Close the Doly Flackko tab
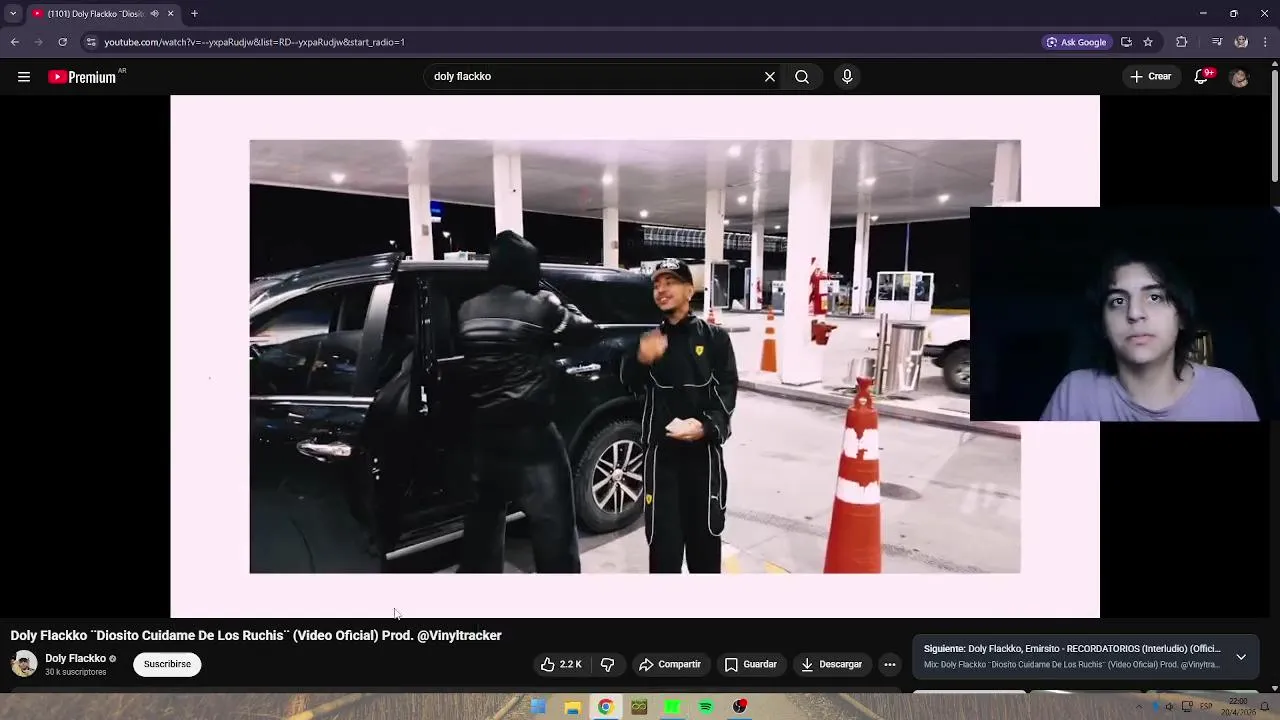Viewport: 1280px width, 720px height. (170, 13)
